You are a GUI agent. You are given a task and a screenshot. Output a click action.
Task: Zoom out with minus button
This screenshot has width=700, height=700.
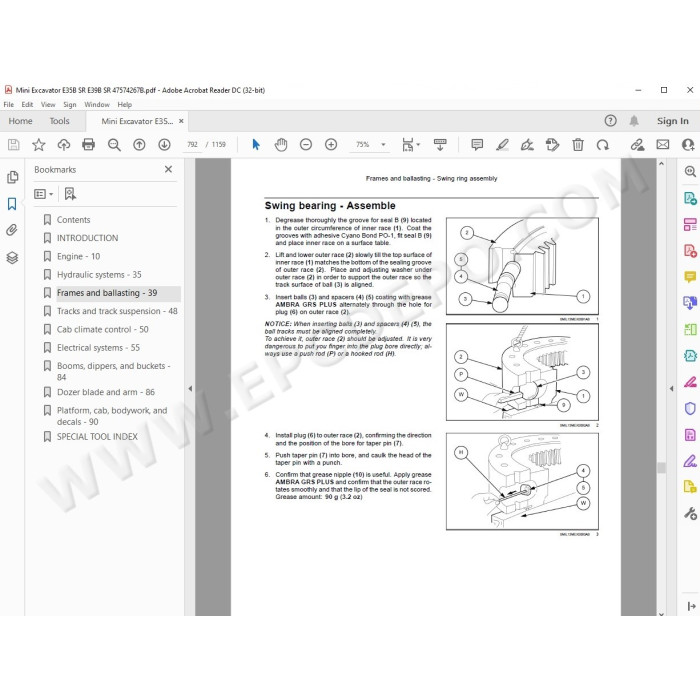coord(306,145)
